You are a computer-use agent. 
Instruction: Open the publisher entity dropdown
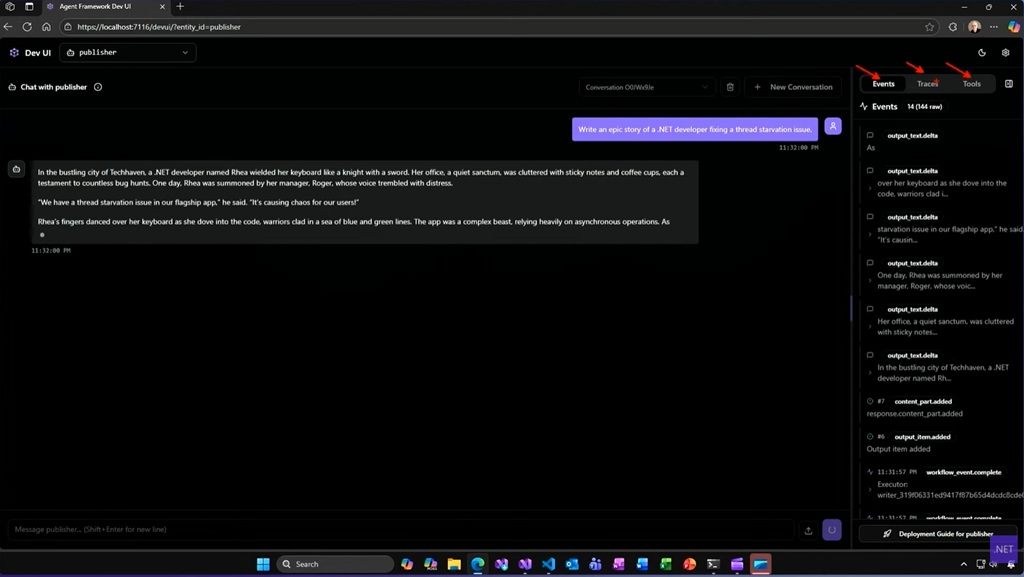click(x=128, y=52)
